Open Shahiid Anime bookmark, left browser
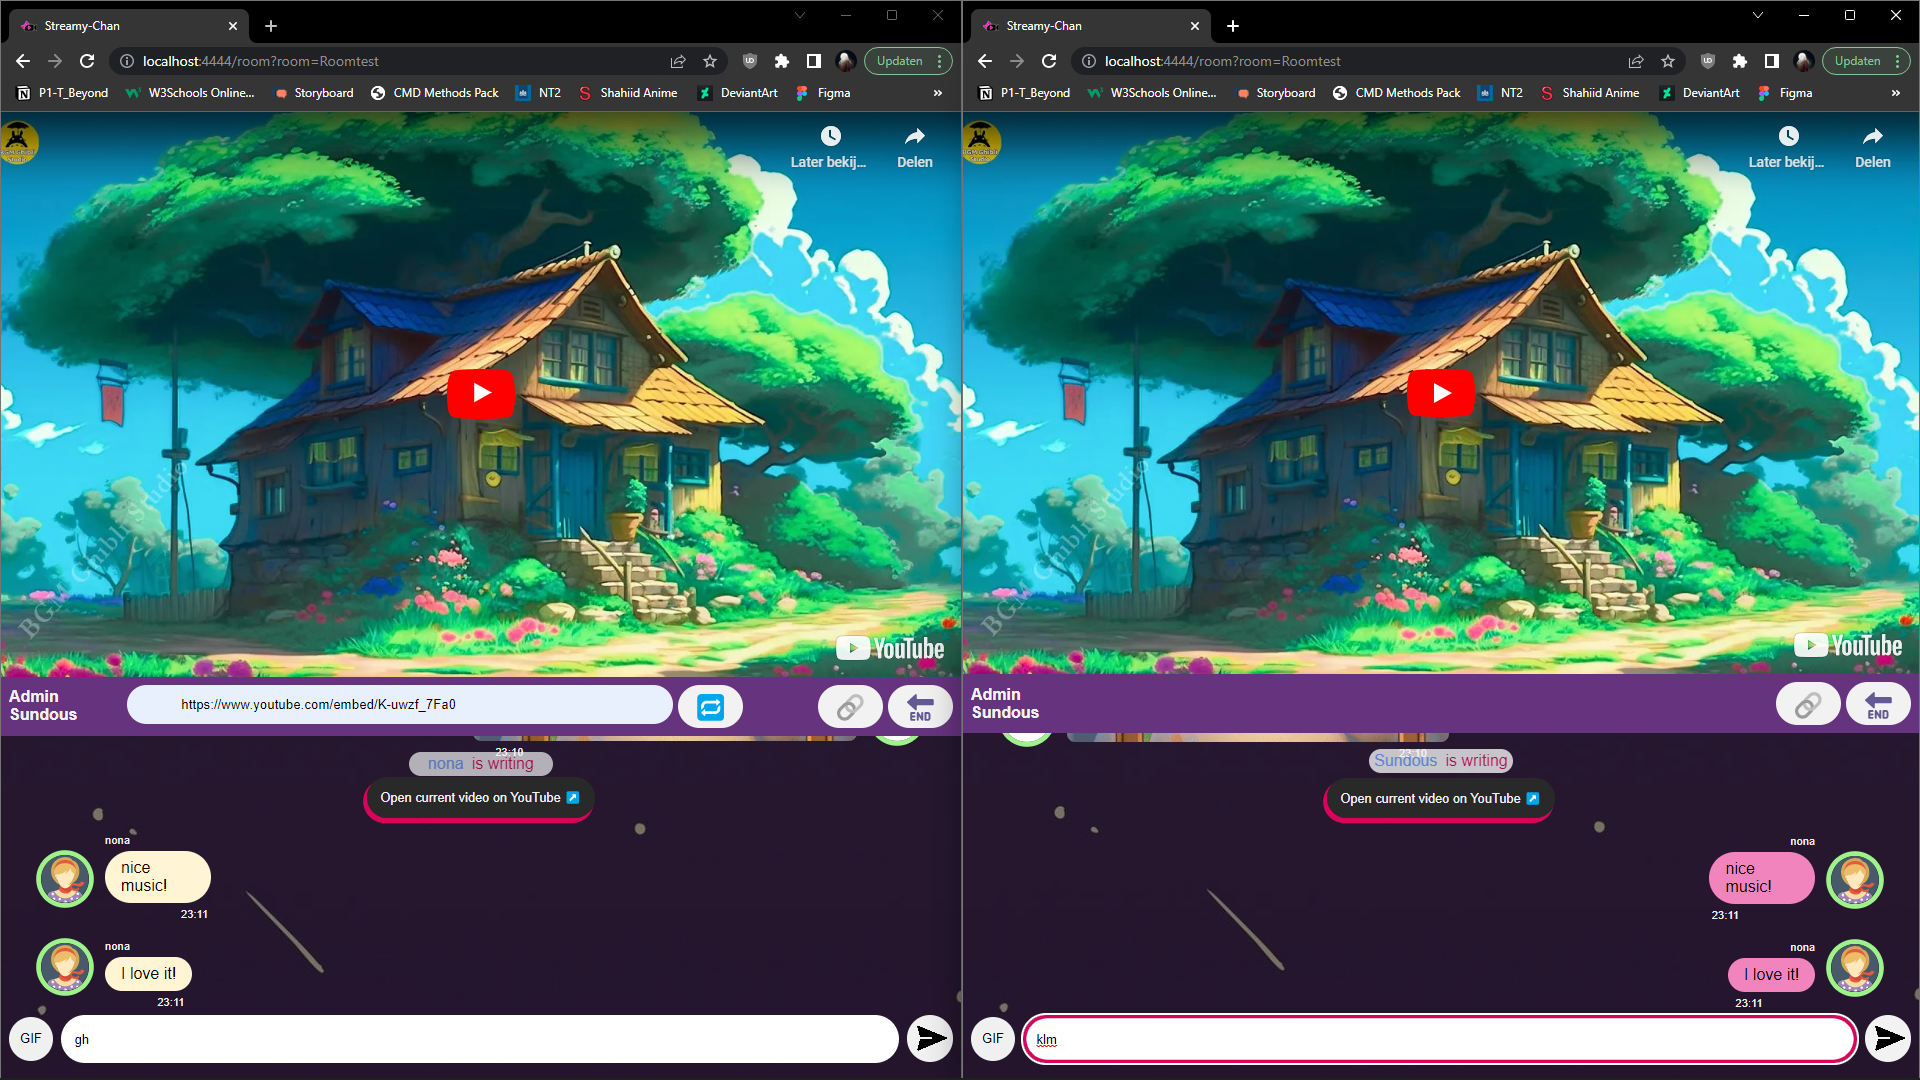1920x1080 pixels. coord(628,93)
